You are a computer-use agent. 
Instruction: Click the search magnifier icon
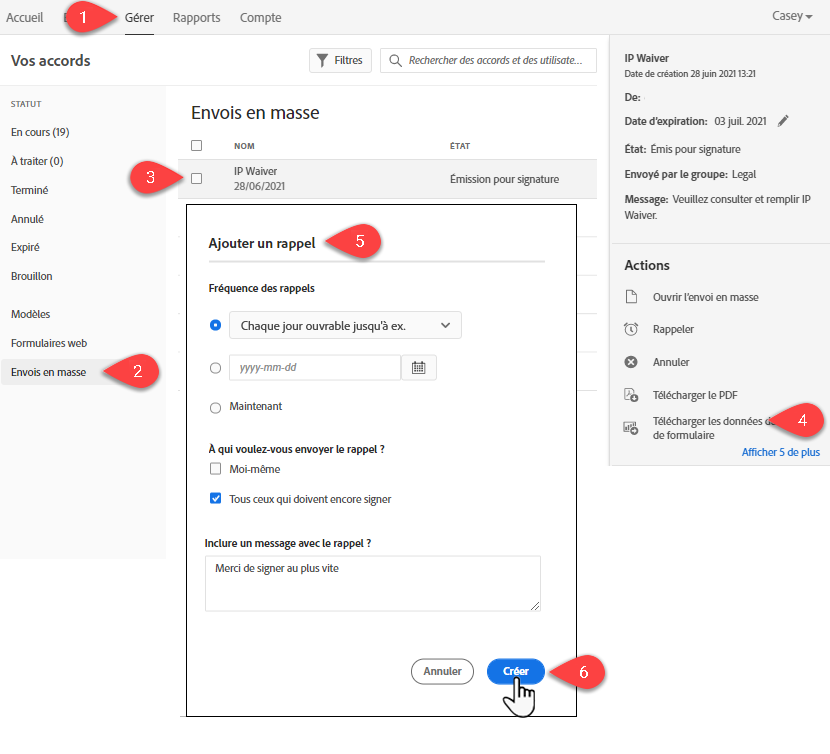[x=396, y=61]
